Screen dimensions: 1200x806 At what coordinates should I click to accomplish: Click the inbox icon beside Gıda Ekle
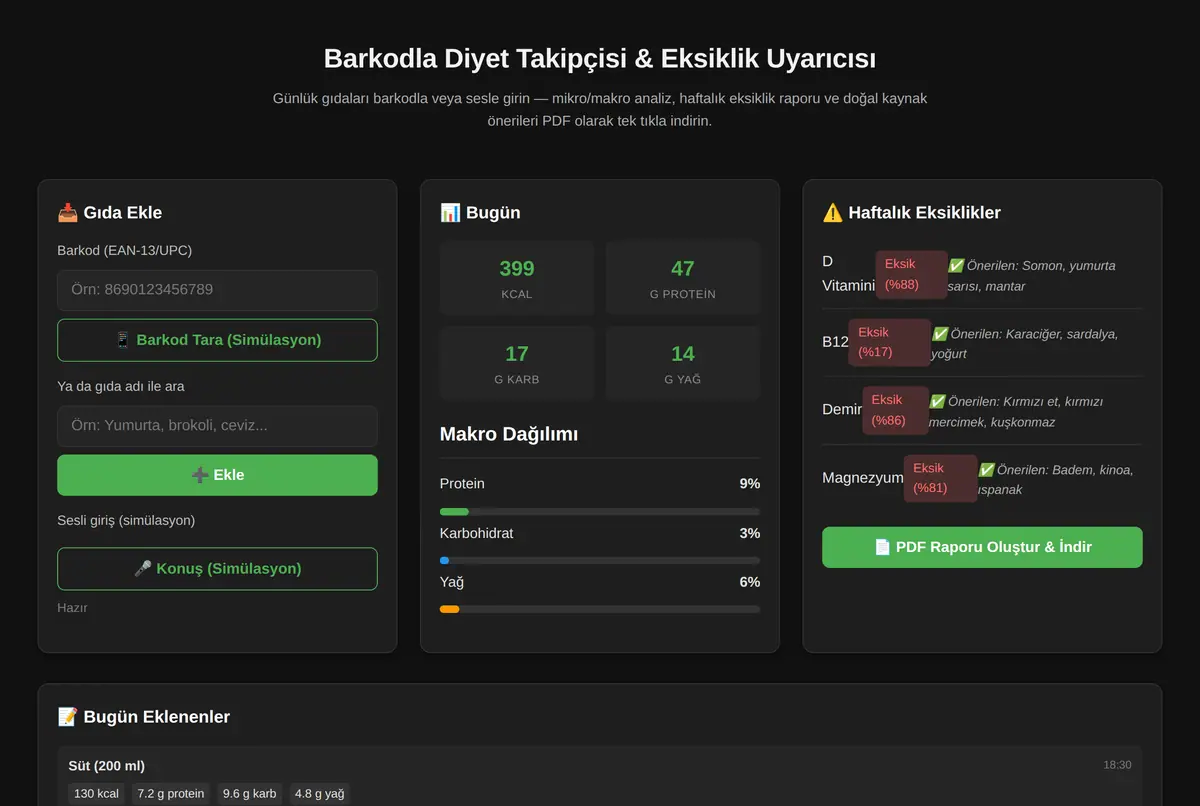click(67, 212)
